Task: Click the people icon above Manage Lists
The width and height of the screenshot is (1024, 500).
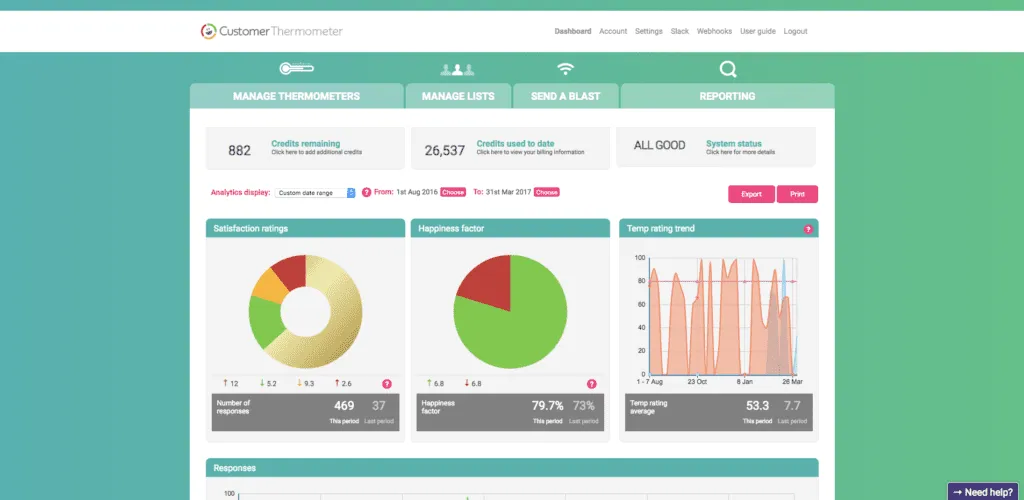Action: point(457,69)
